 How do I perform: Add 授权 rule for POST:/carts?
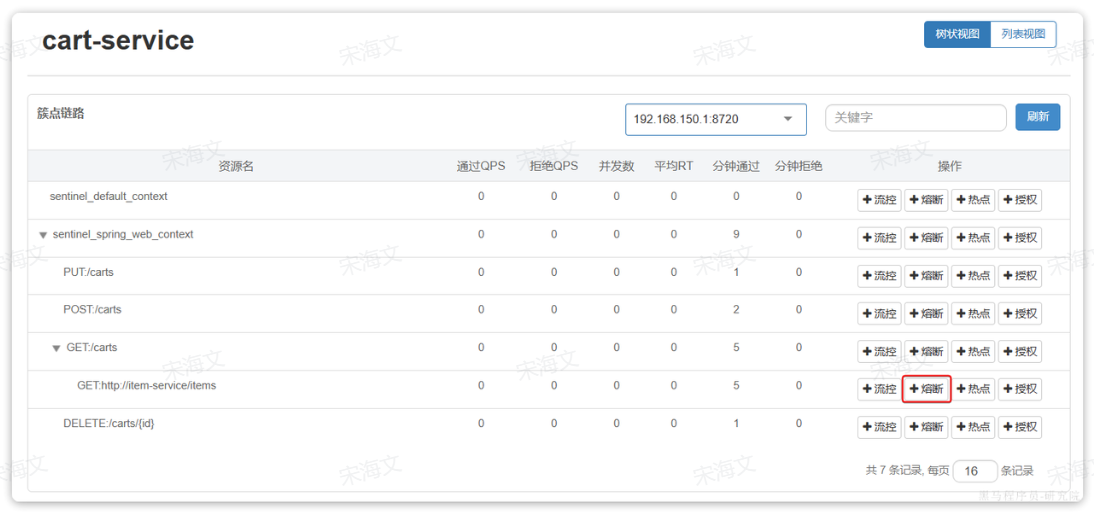[1019, 313]
